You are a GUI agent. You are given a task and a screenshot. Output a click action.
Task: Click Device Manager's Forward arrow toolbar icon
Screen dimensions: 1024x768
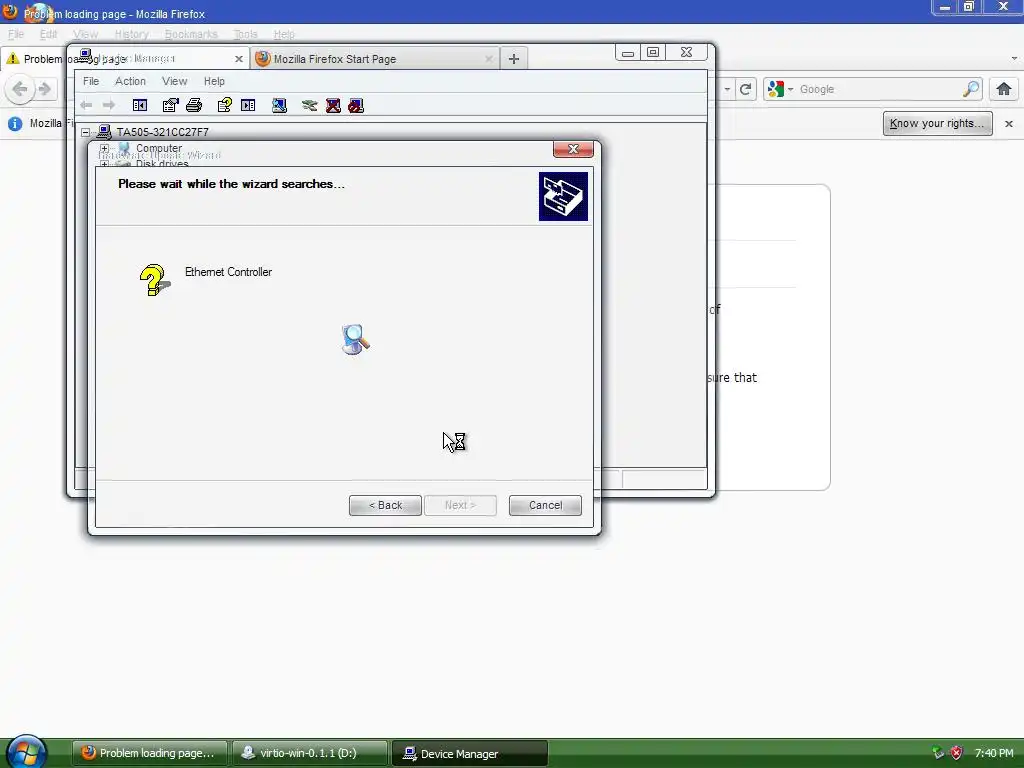(109, 105)
